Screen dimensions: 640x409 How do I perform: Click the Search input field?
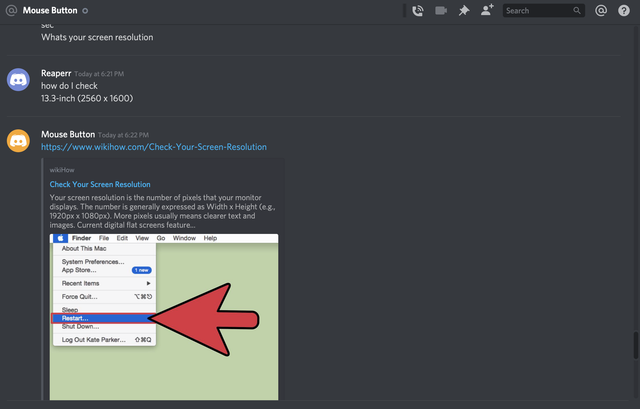click(x=544, y=11)
